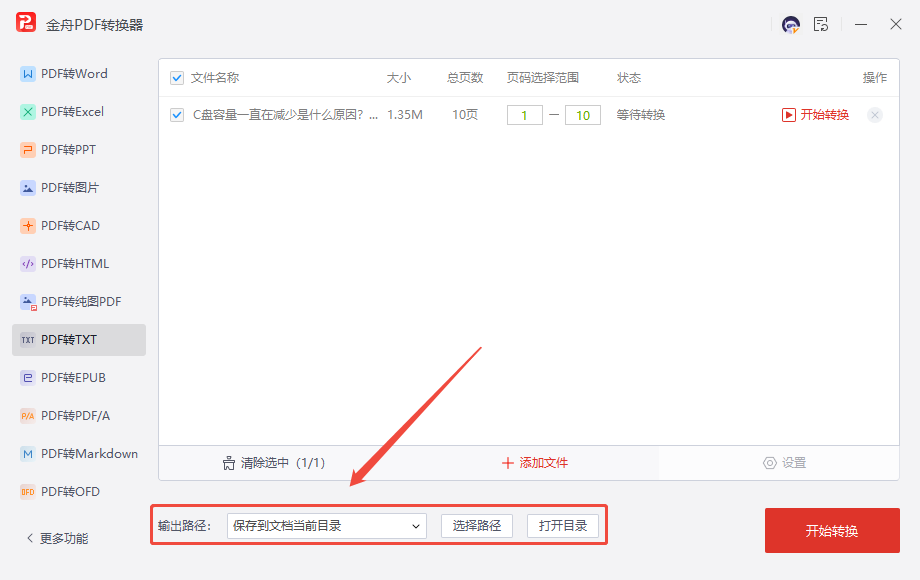Click the plus icon for 添加文件
This screenshot has width=920, height=580.
coord(508,463)
